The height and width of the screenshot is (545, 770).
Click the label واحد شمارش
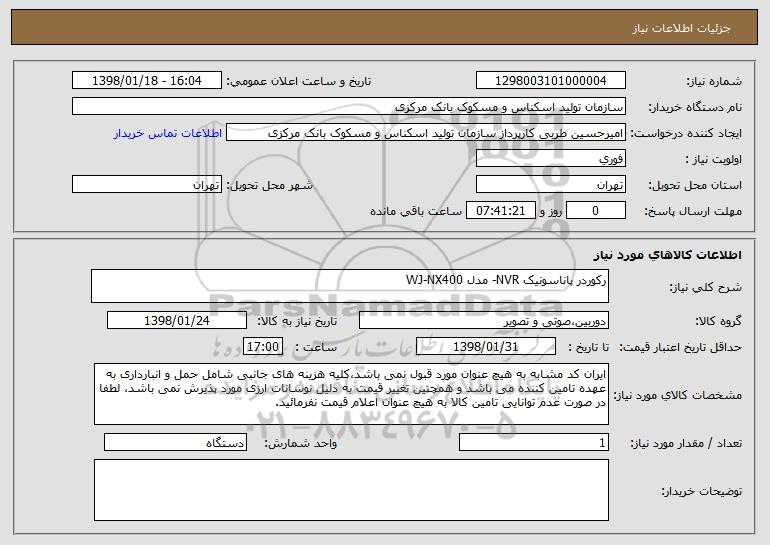pos(301,443)
